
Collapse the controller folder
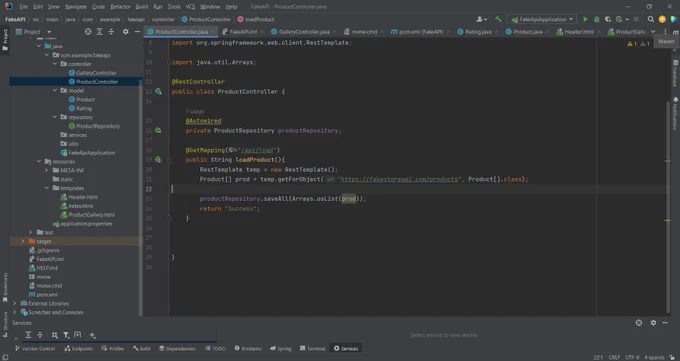(x=55, y=64)
